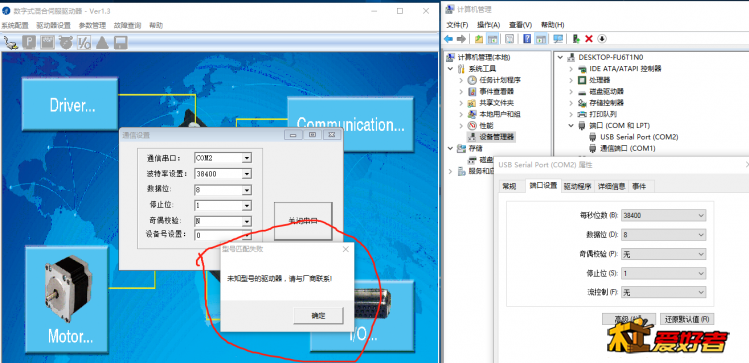Click the forward arrow in Computer Management
The width and height of the screenshot is (749, 363).
click(461, 39)
